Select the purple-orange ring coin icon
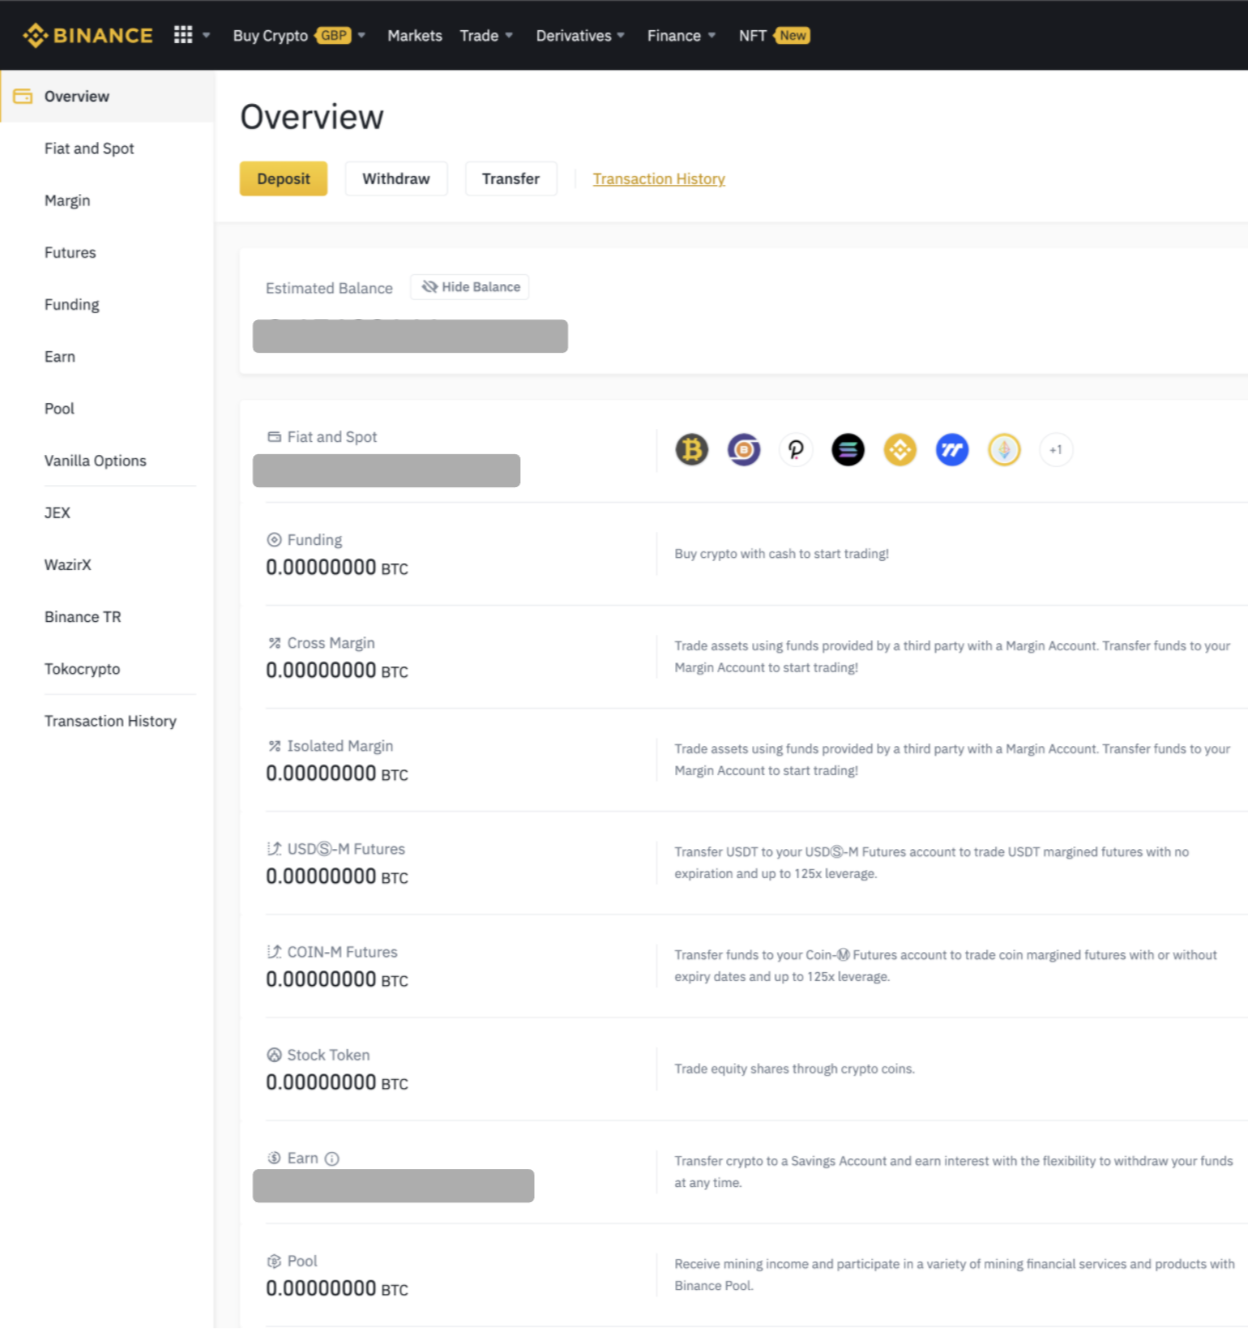1248x1338 pixels. [744, 450]
